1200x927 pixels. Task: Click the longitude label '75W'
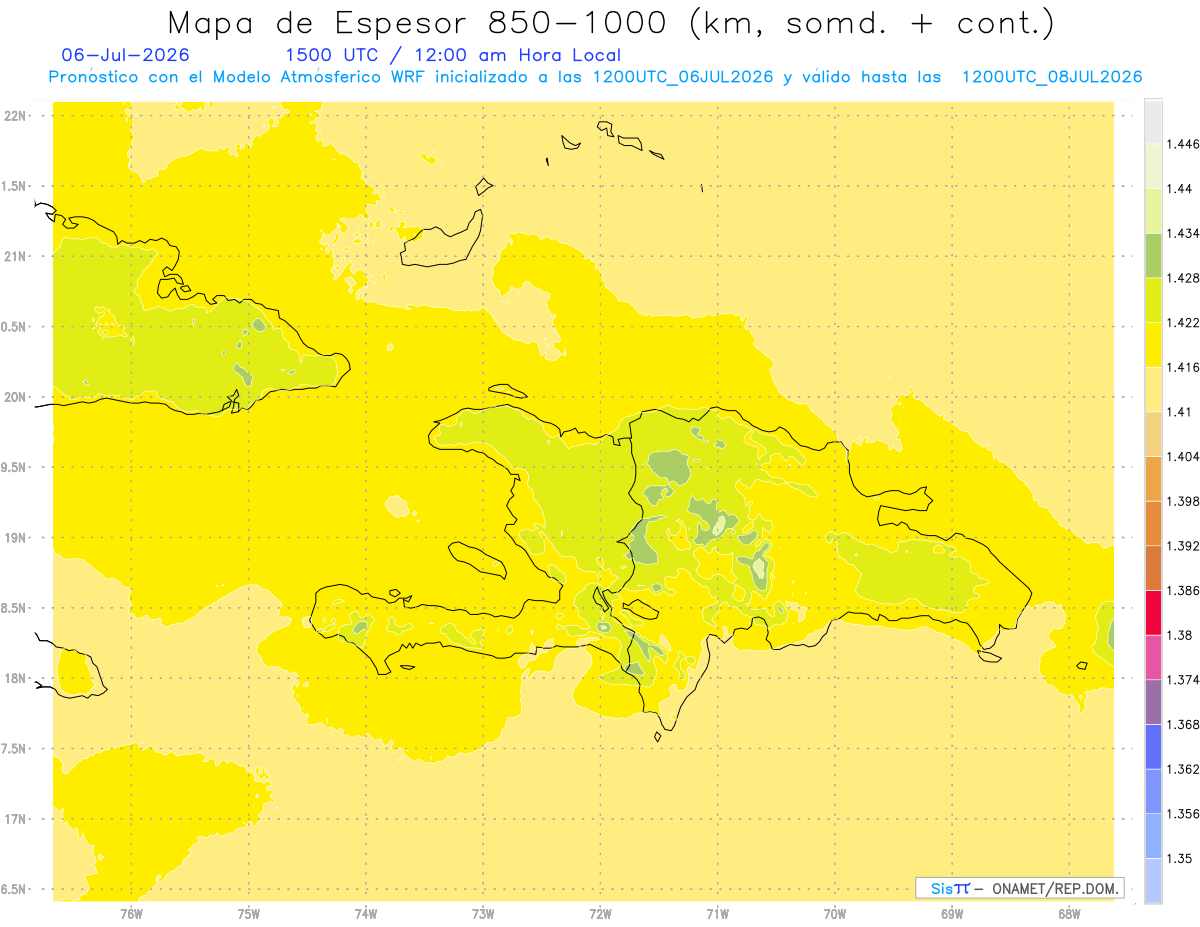(x=248, y=913)
